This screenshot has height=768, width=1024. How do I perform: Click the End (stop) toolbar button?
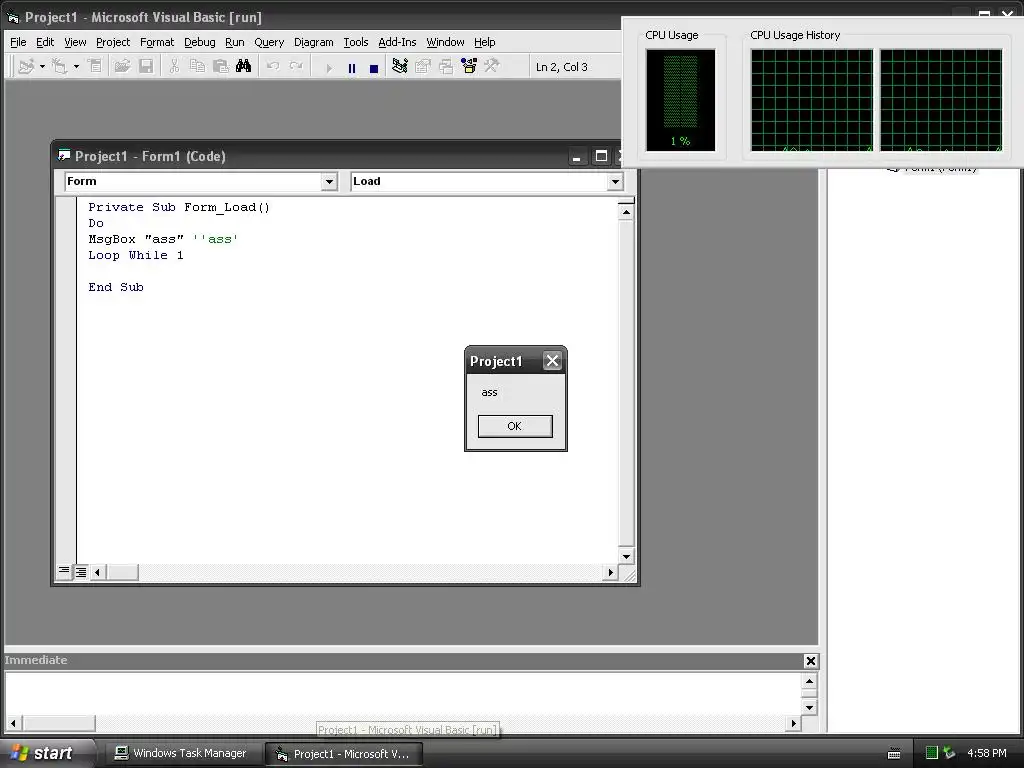374,68
